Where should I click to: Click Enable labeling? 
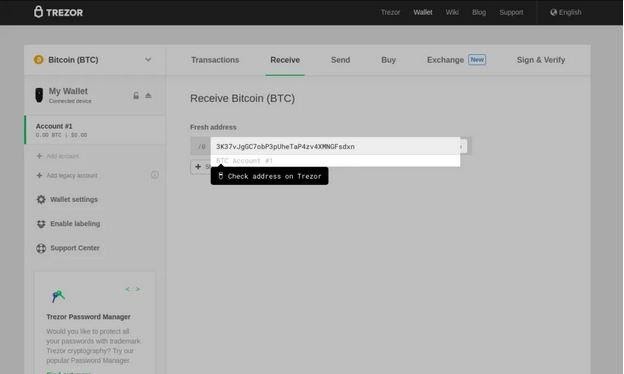(75, 224)
